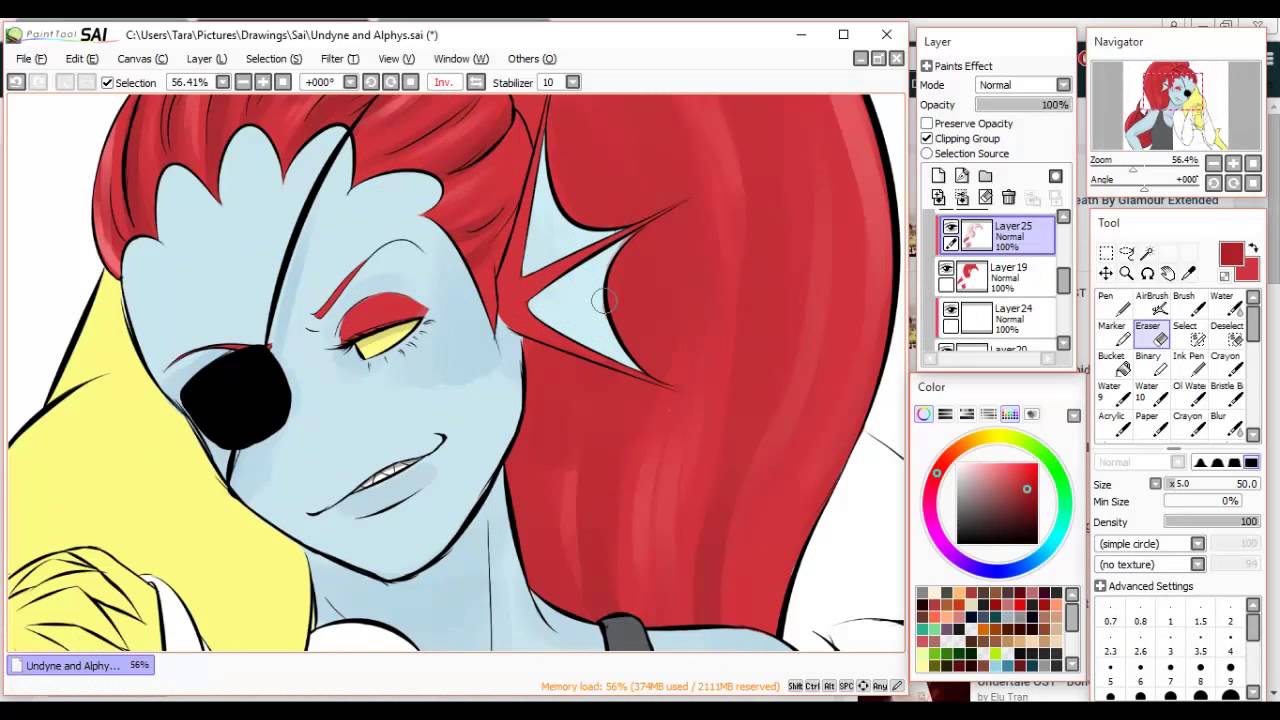The height and width of the screenshot is (720, 1280).
Task: Toggle the Selection display checkbox
Action: pos(107,83)
